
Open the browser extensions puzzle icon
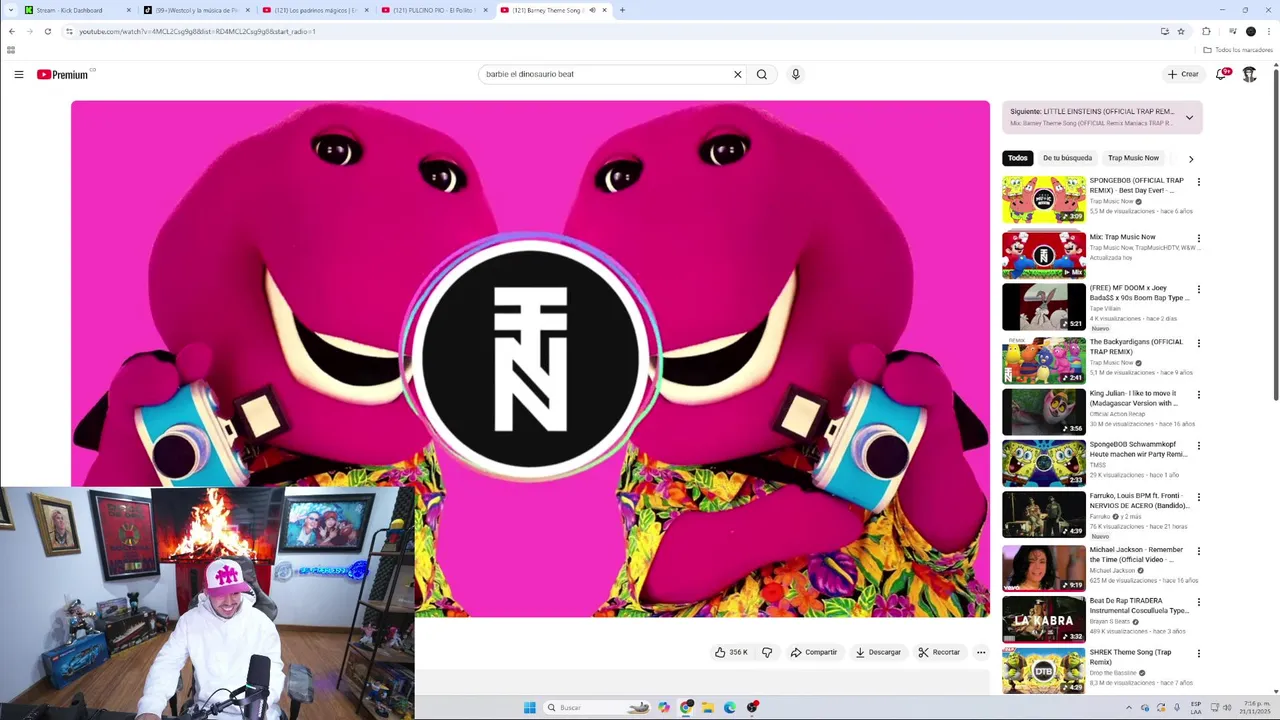[x=1206, y=31]
